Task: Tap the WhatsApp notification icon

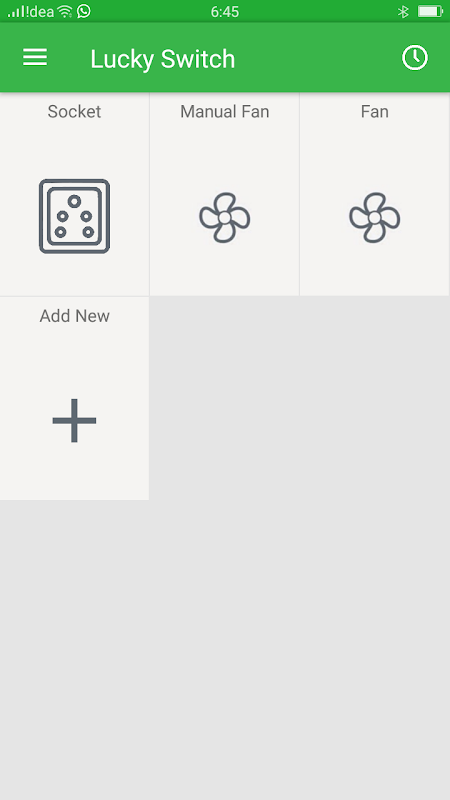Action: pos(84,11)
